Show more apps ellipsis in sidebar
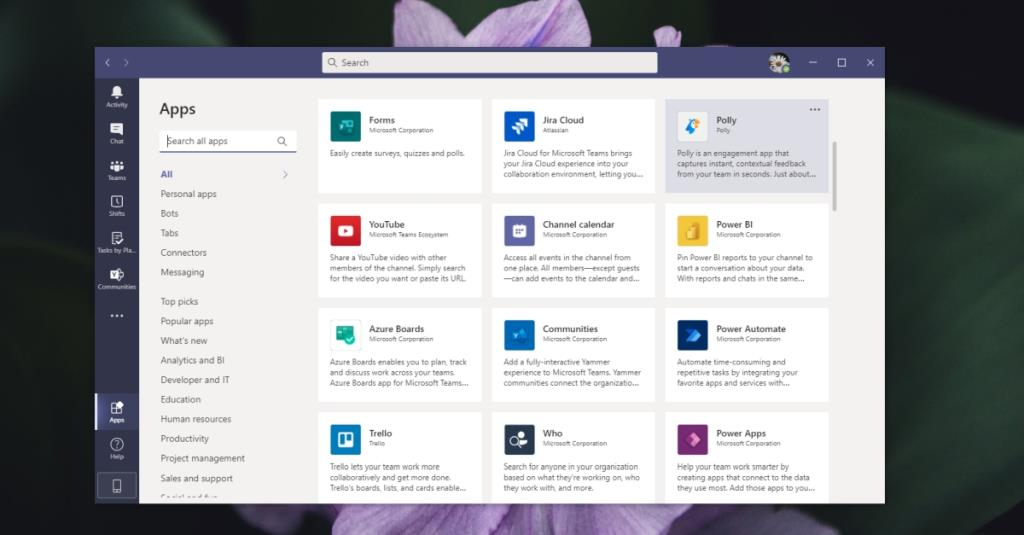The height and width of the screenshot is (535, 1024). pos(117,316)
